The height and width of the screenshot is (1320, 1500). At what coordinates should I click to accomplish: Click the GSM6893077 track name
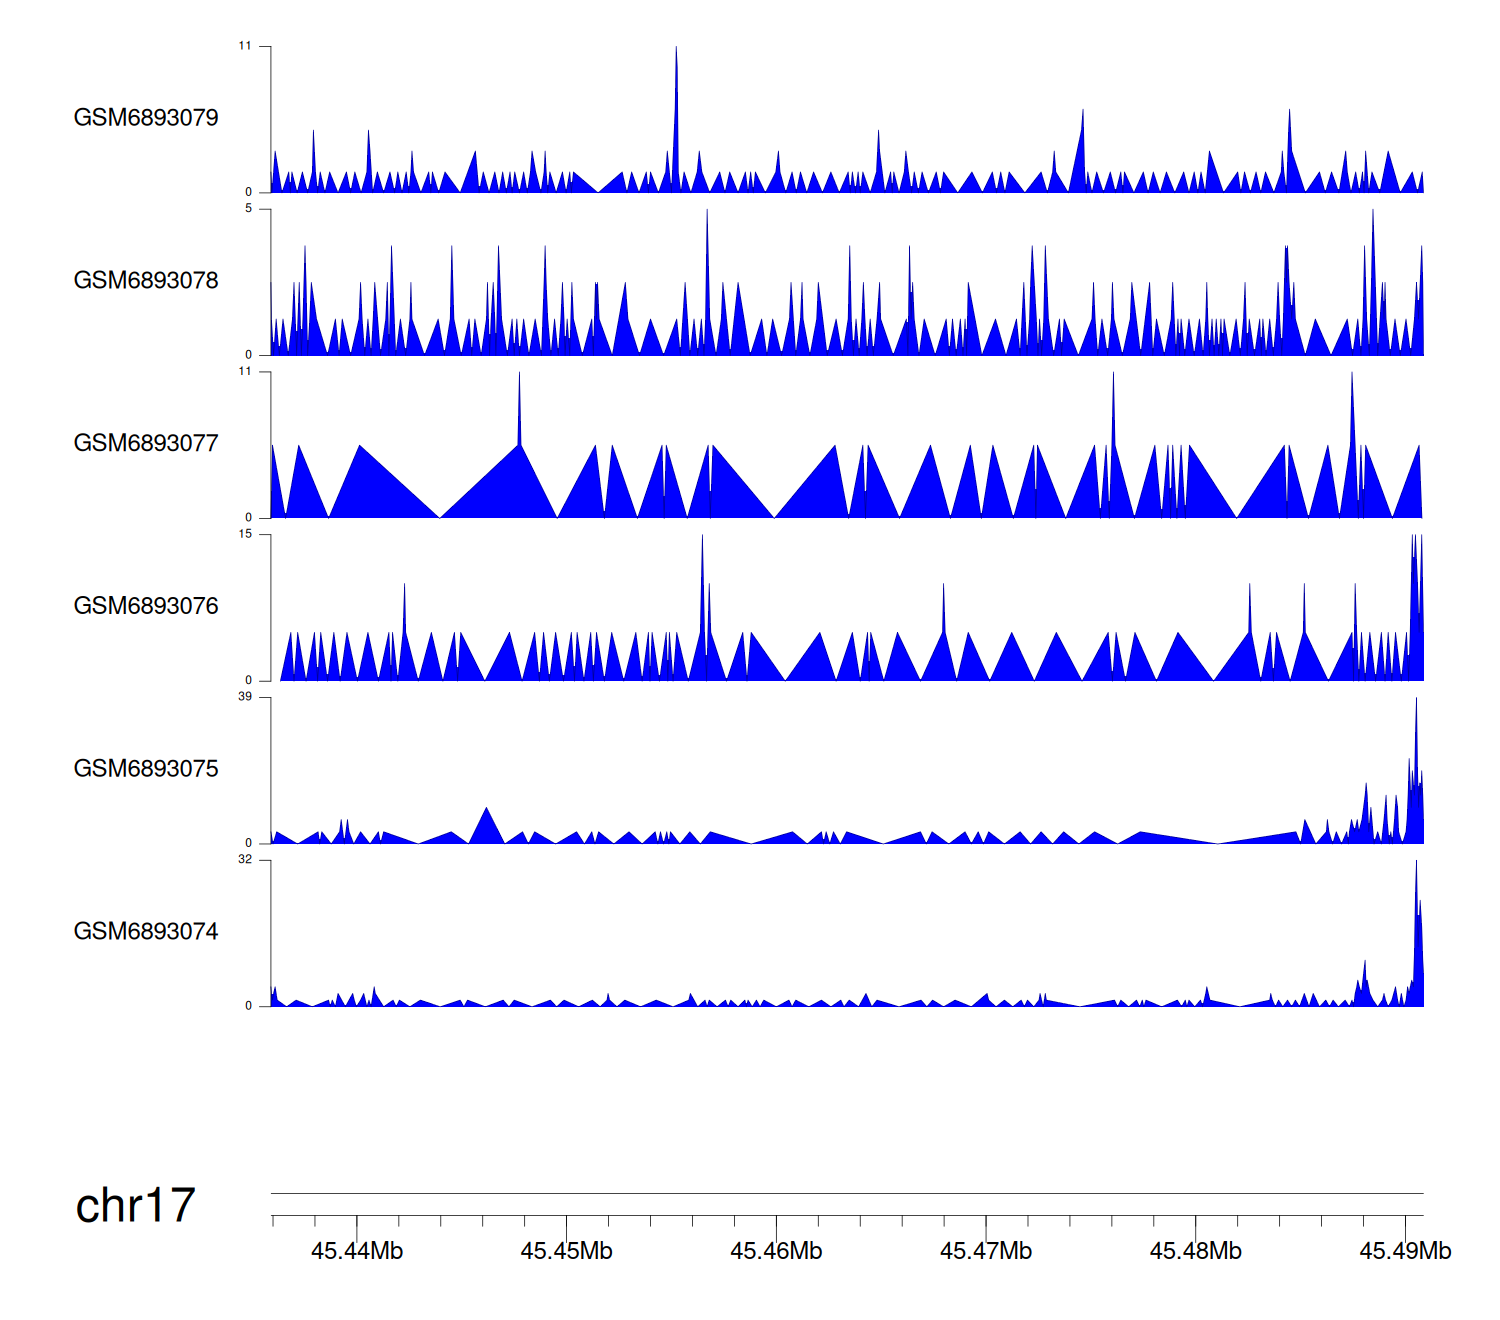146,444
